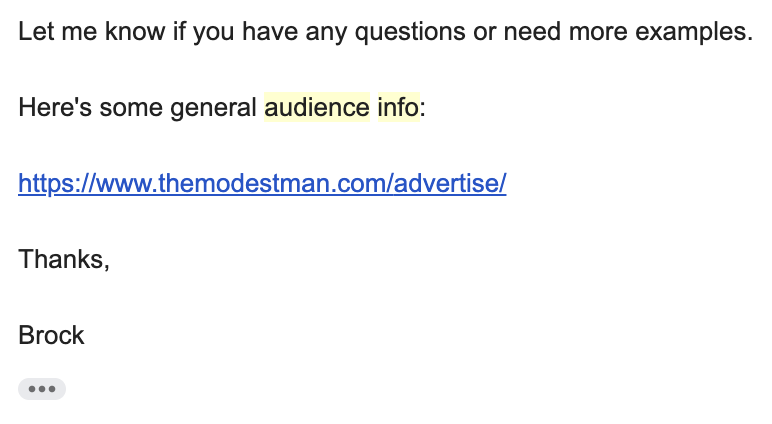Click the word "if" in first line
This screenshot has height=424, width=772.
(x=179, y=32)
